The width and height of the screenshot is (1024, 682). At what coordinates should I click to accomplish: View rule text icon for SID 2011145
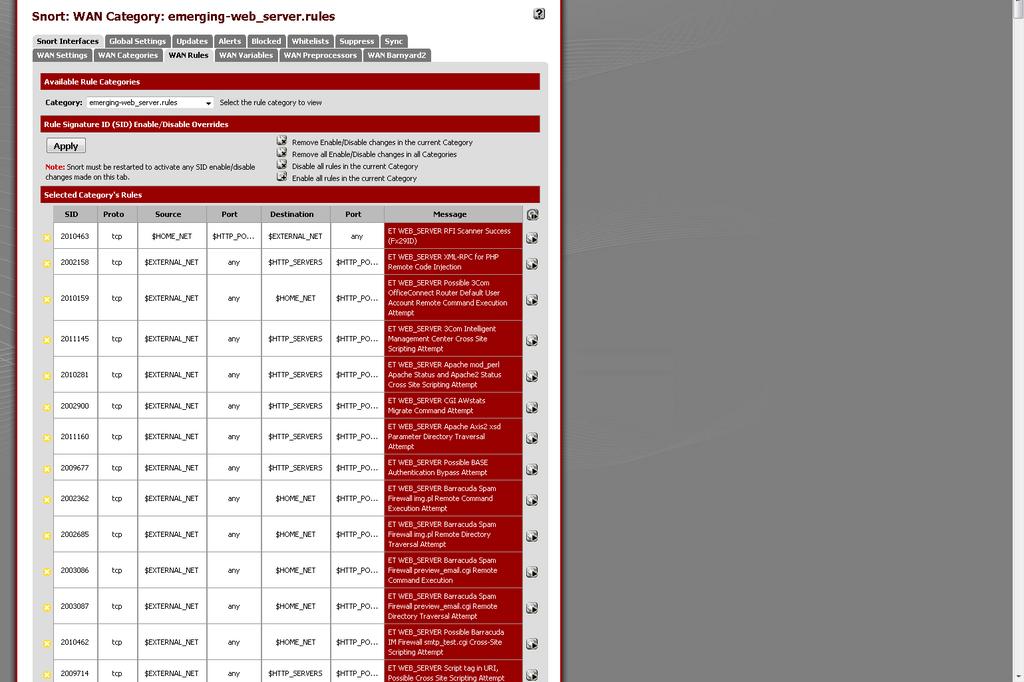(532, 340)
